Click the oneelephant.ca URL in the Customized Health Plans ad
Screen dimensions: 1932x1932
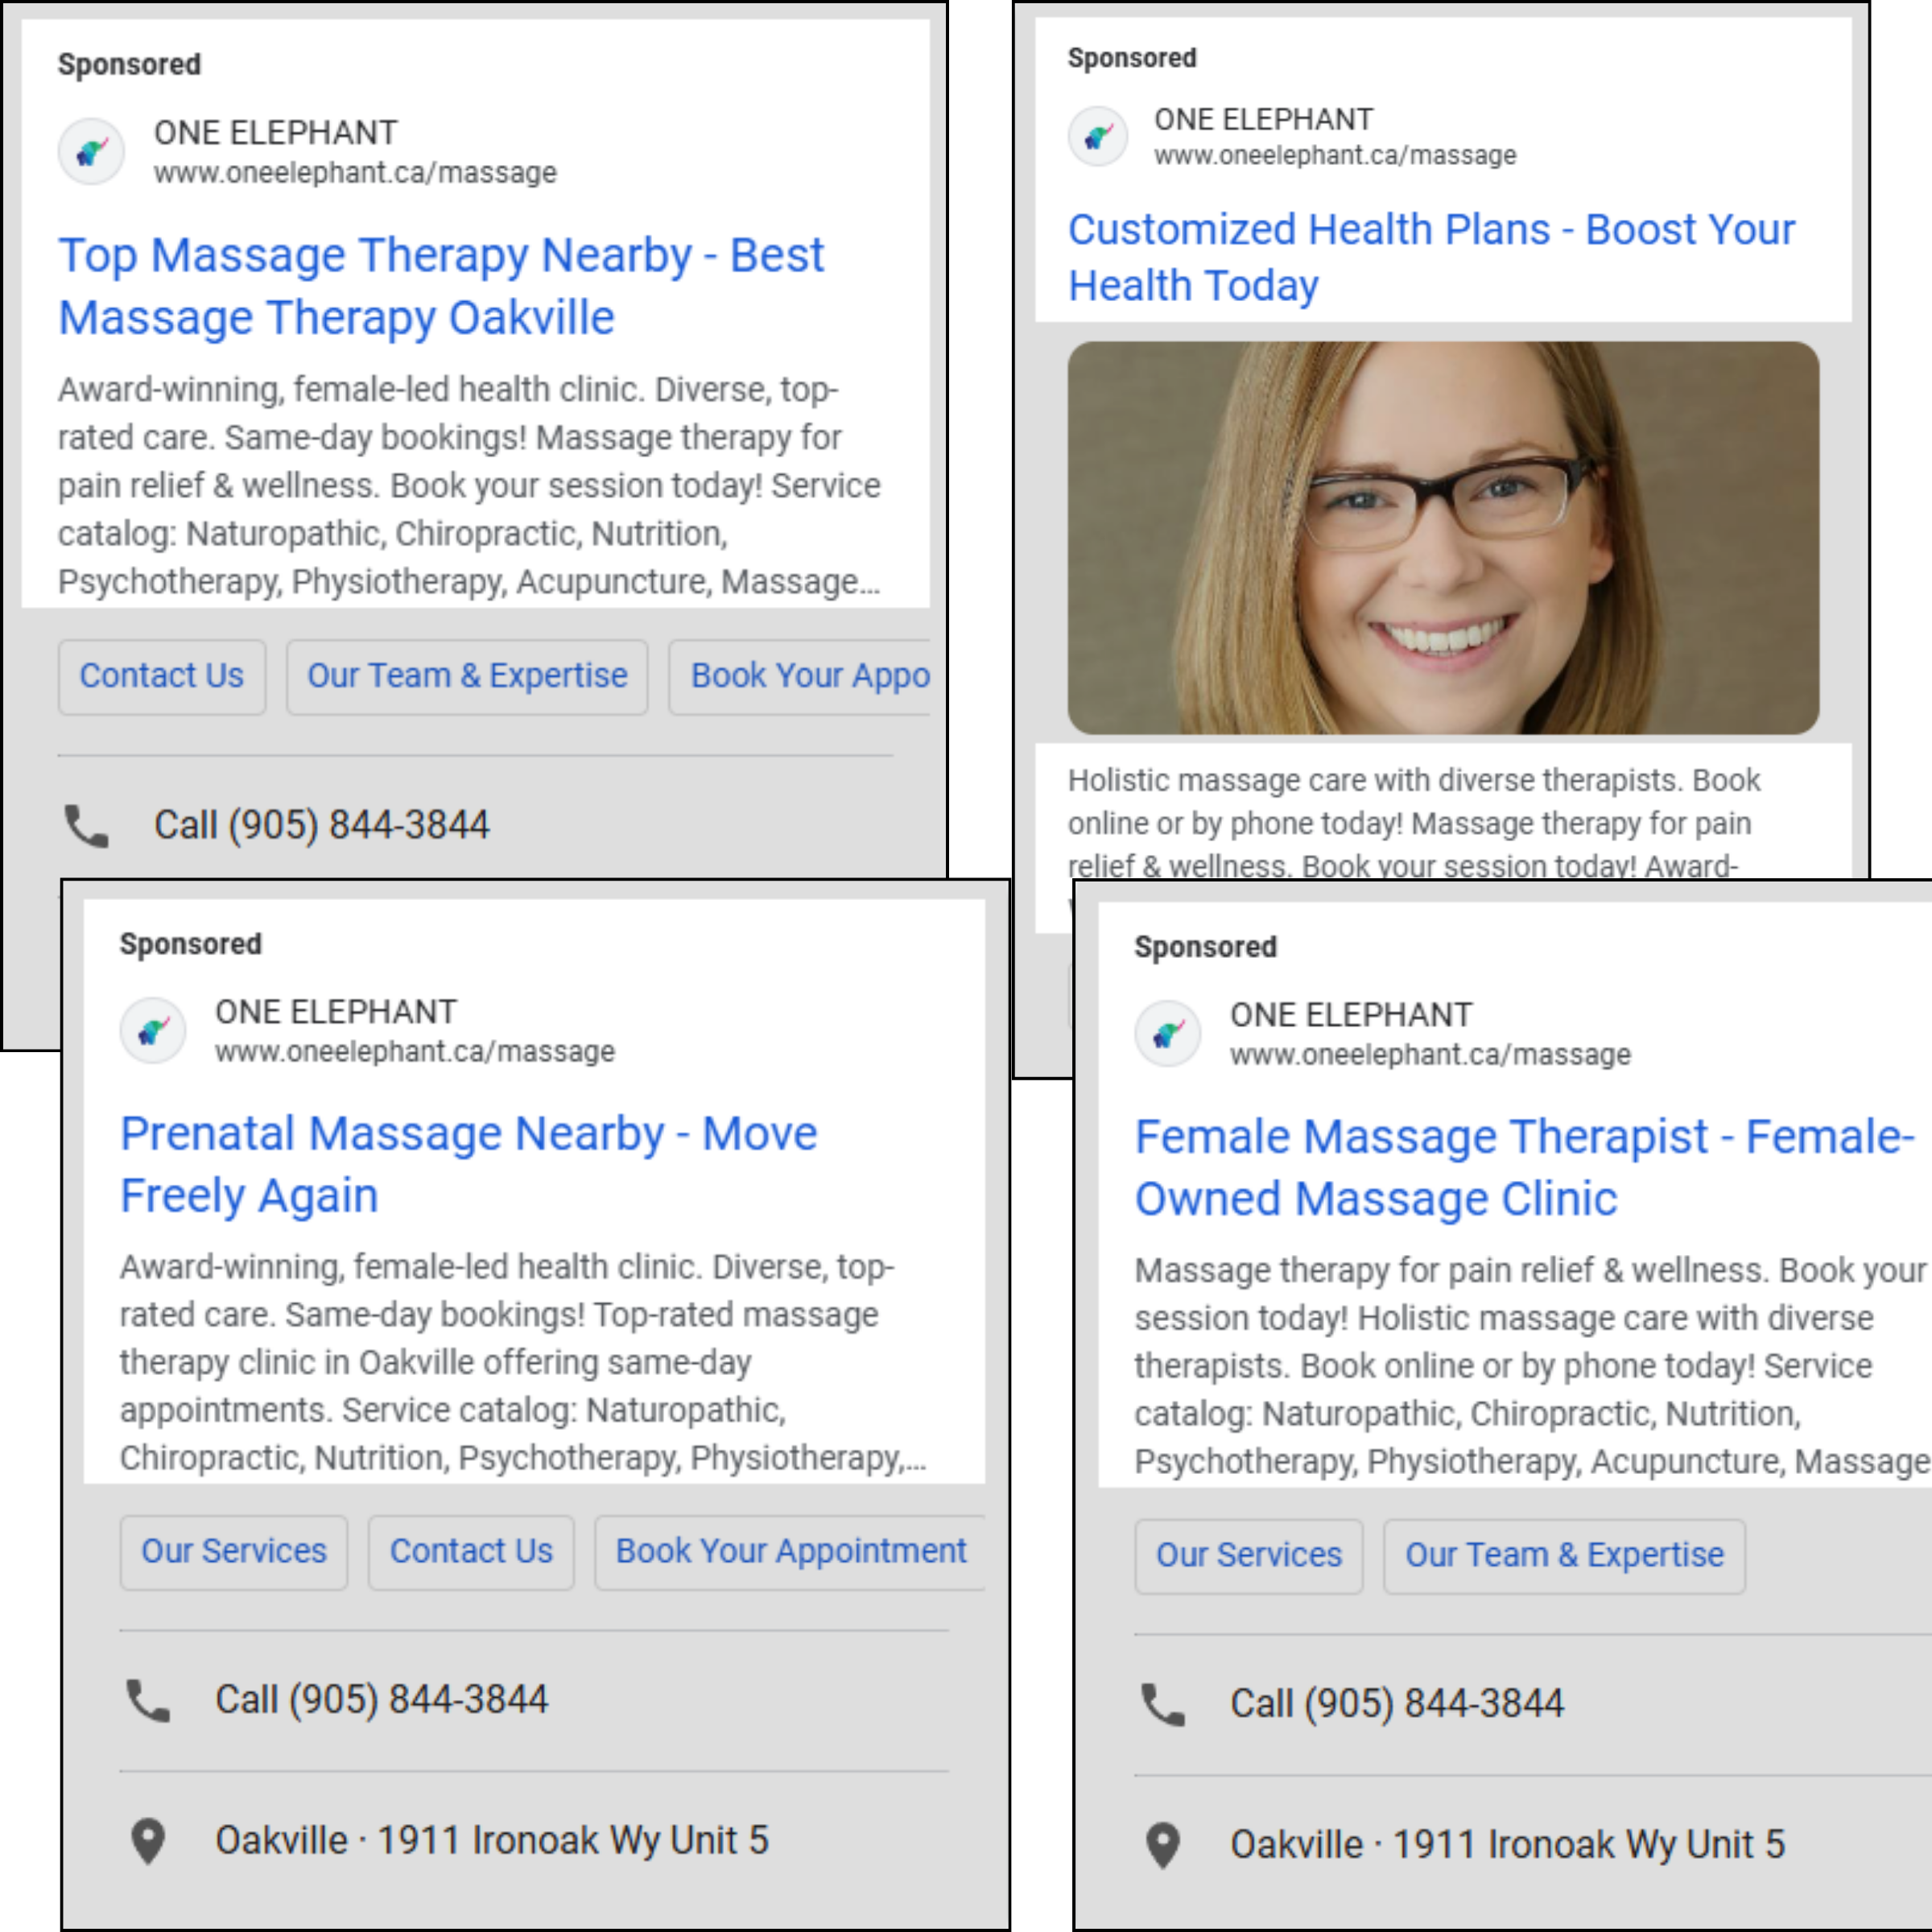click(1335, 156)
